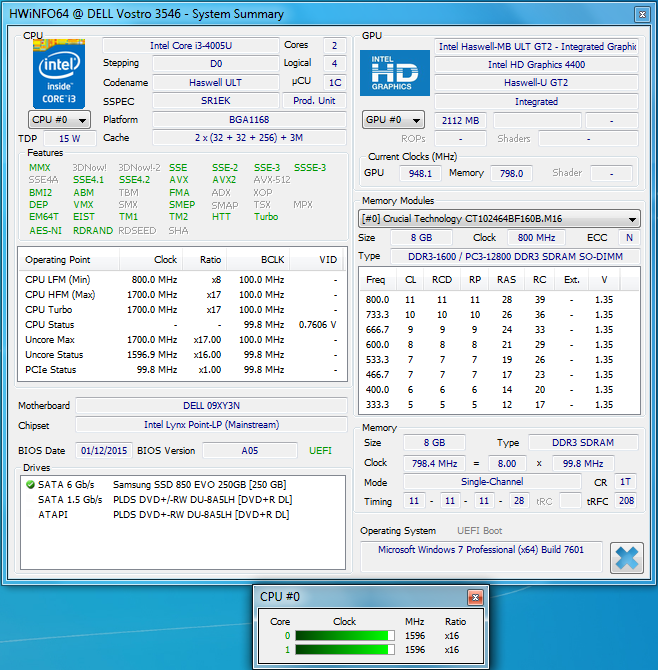Click the DELL 09XY3N motherboard field
Viewport: 658px width, 670px height.
coord(210,406)
